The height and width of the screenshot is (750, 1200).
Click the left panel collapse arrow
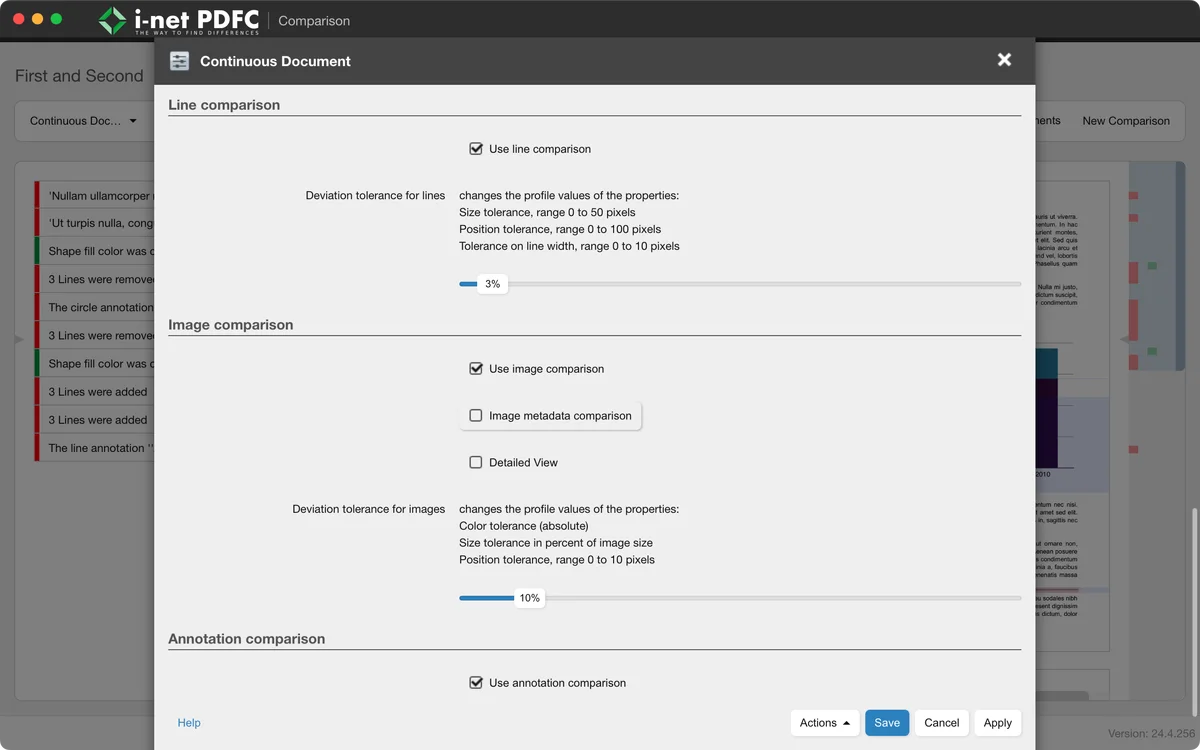tap(18, 340)
